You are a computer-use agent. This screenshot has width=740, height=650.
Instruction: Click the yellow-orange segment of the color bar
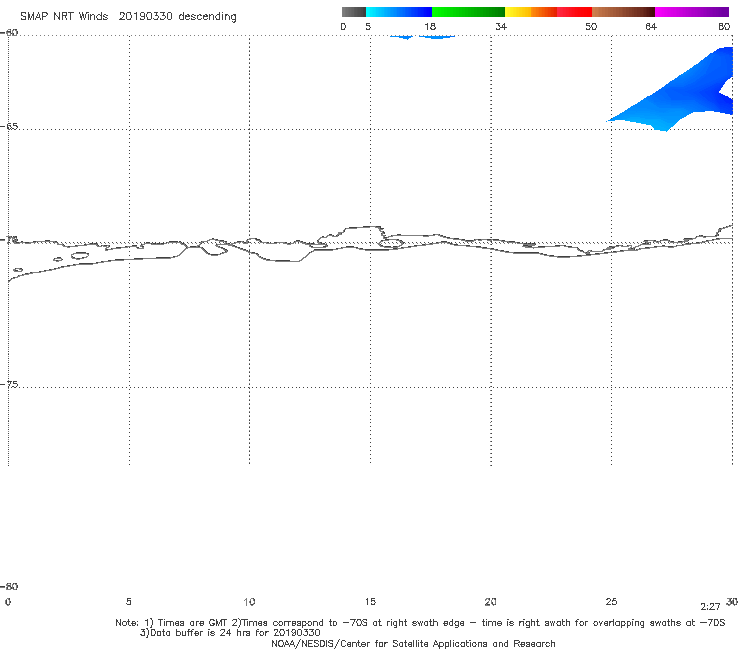pos(531,12)
